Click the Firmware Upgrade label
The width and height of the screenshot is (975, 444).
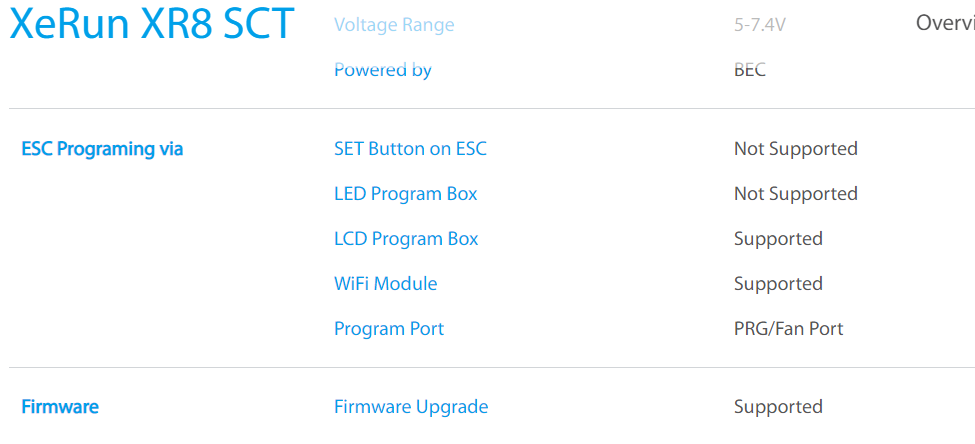[x=411, y=407]
